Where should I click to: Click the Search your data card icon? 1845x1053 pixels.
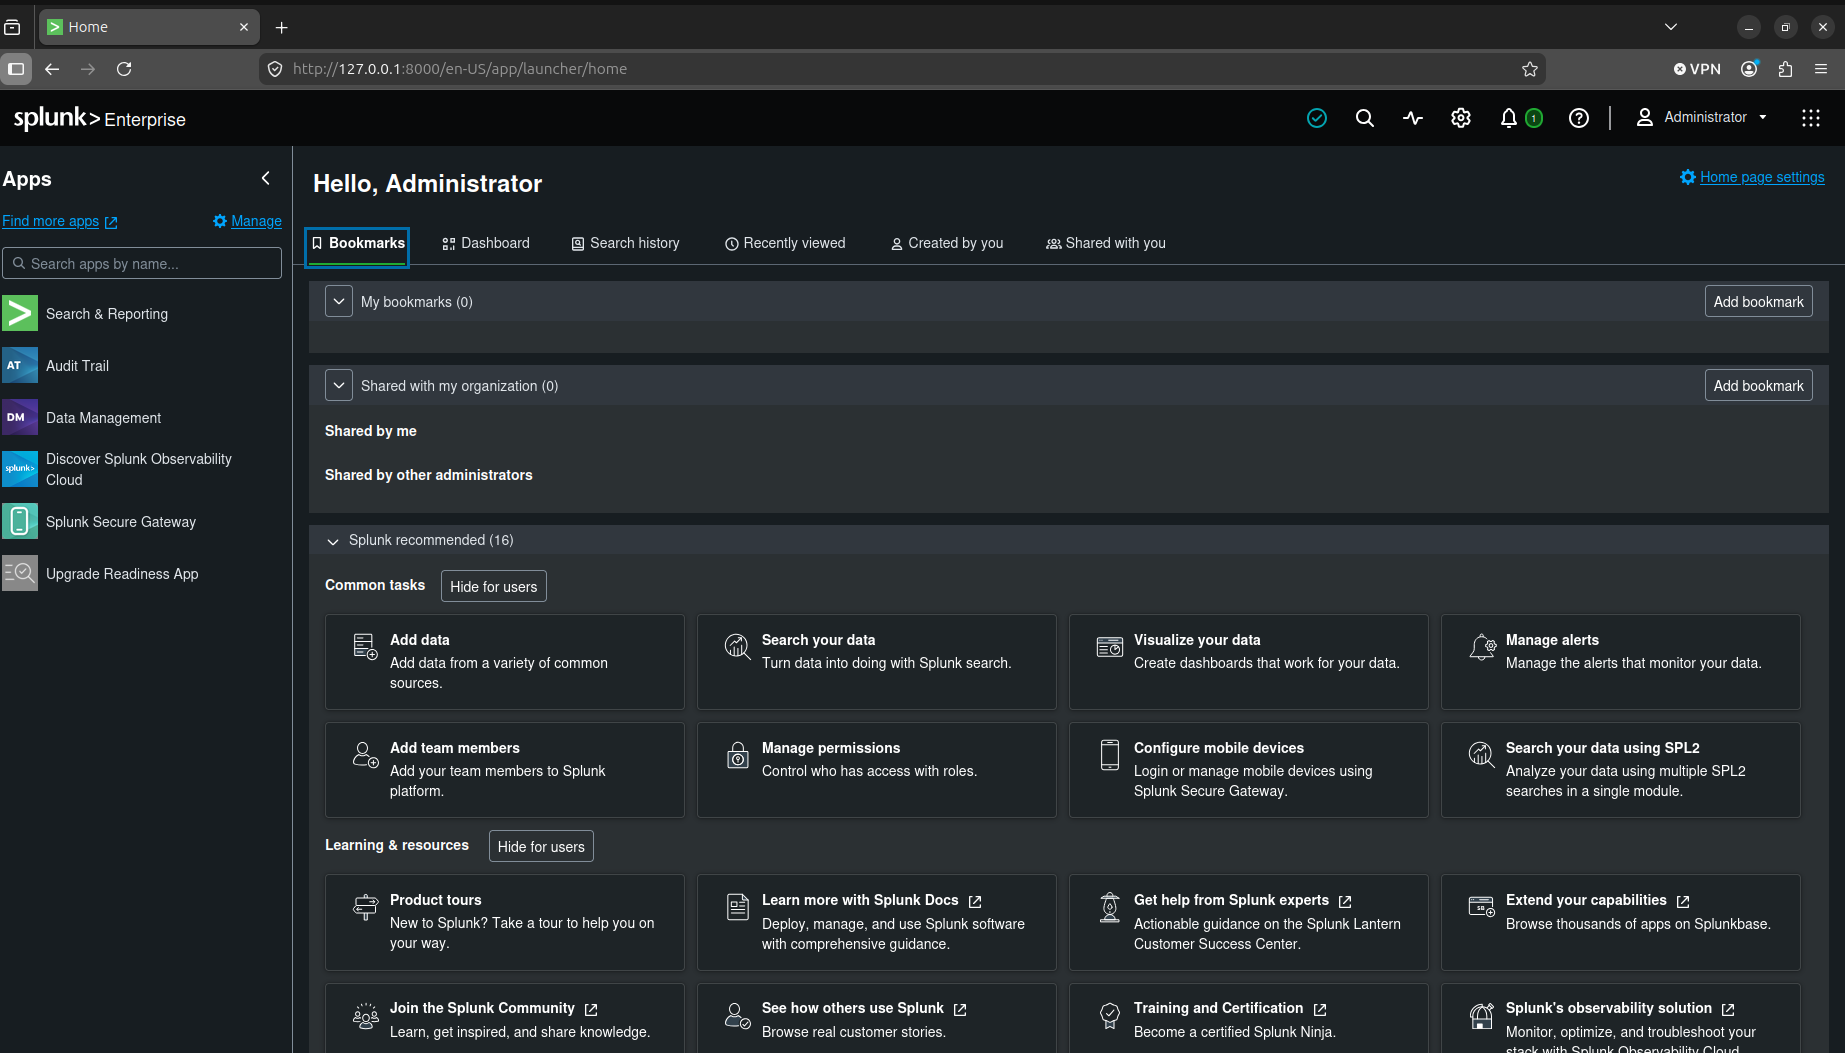737,647
